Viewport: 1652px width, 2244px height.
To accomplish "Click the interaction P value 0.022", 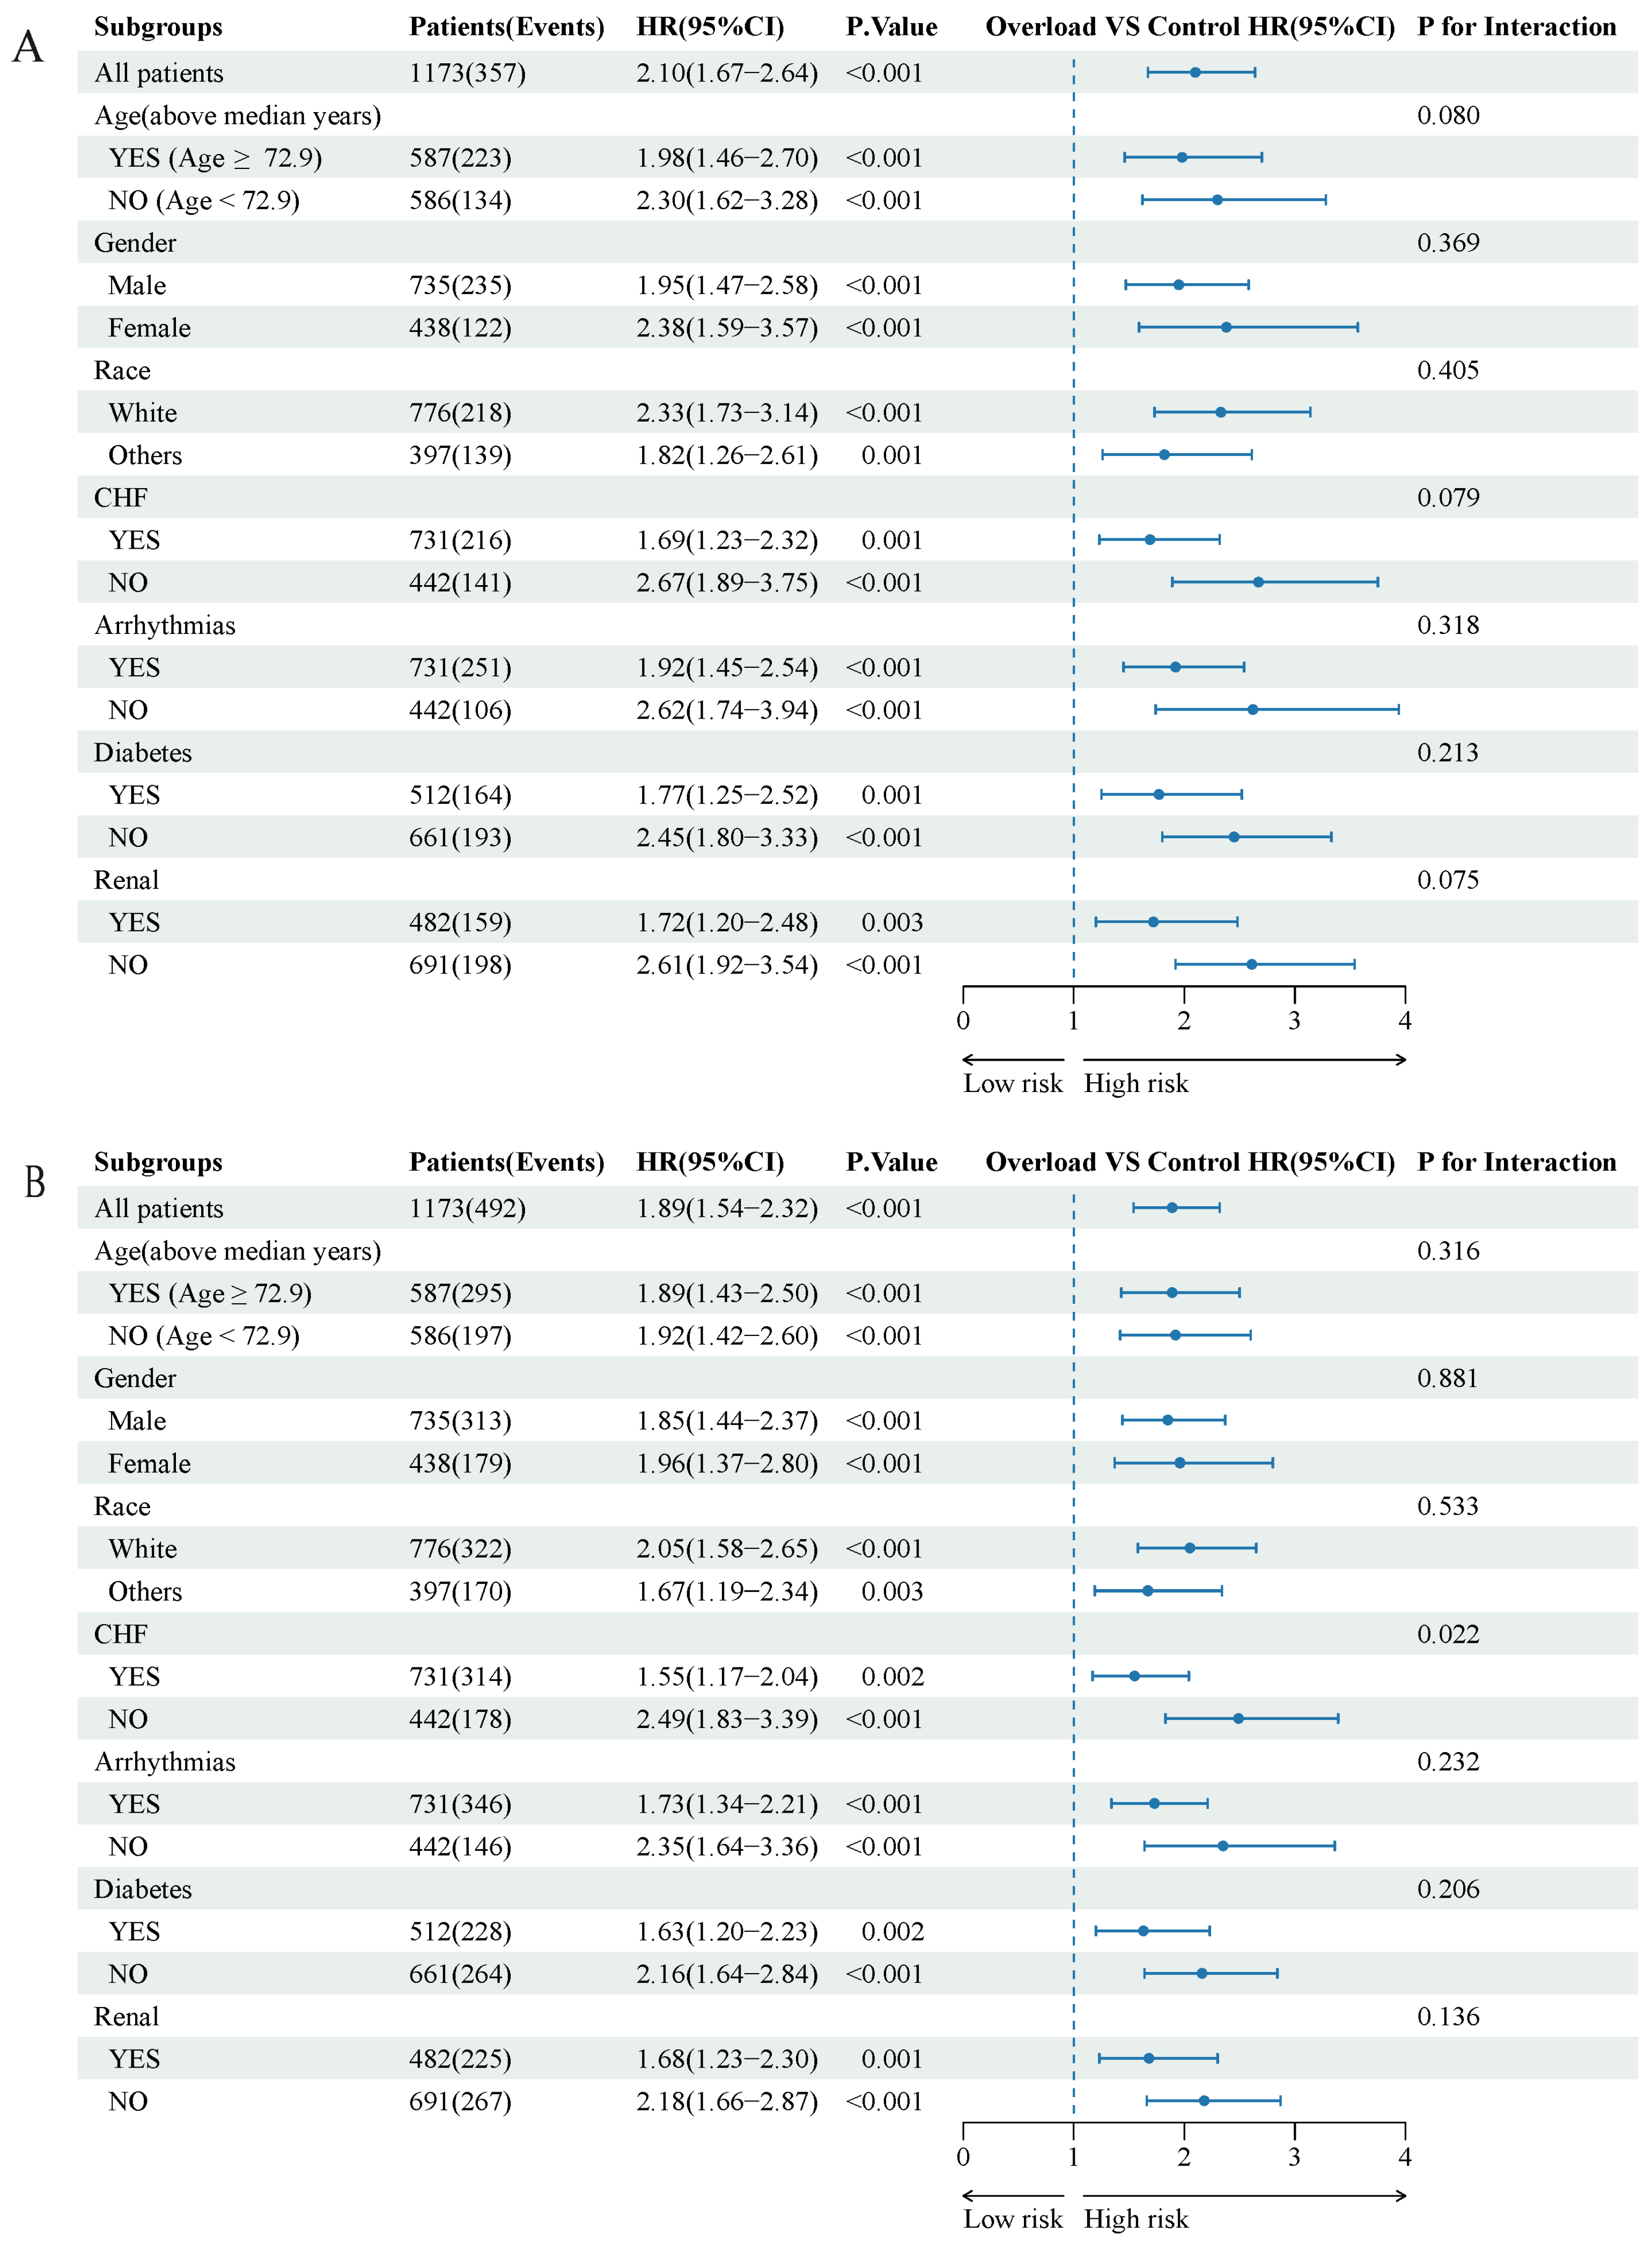I will point(1447,1634).
